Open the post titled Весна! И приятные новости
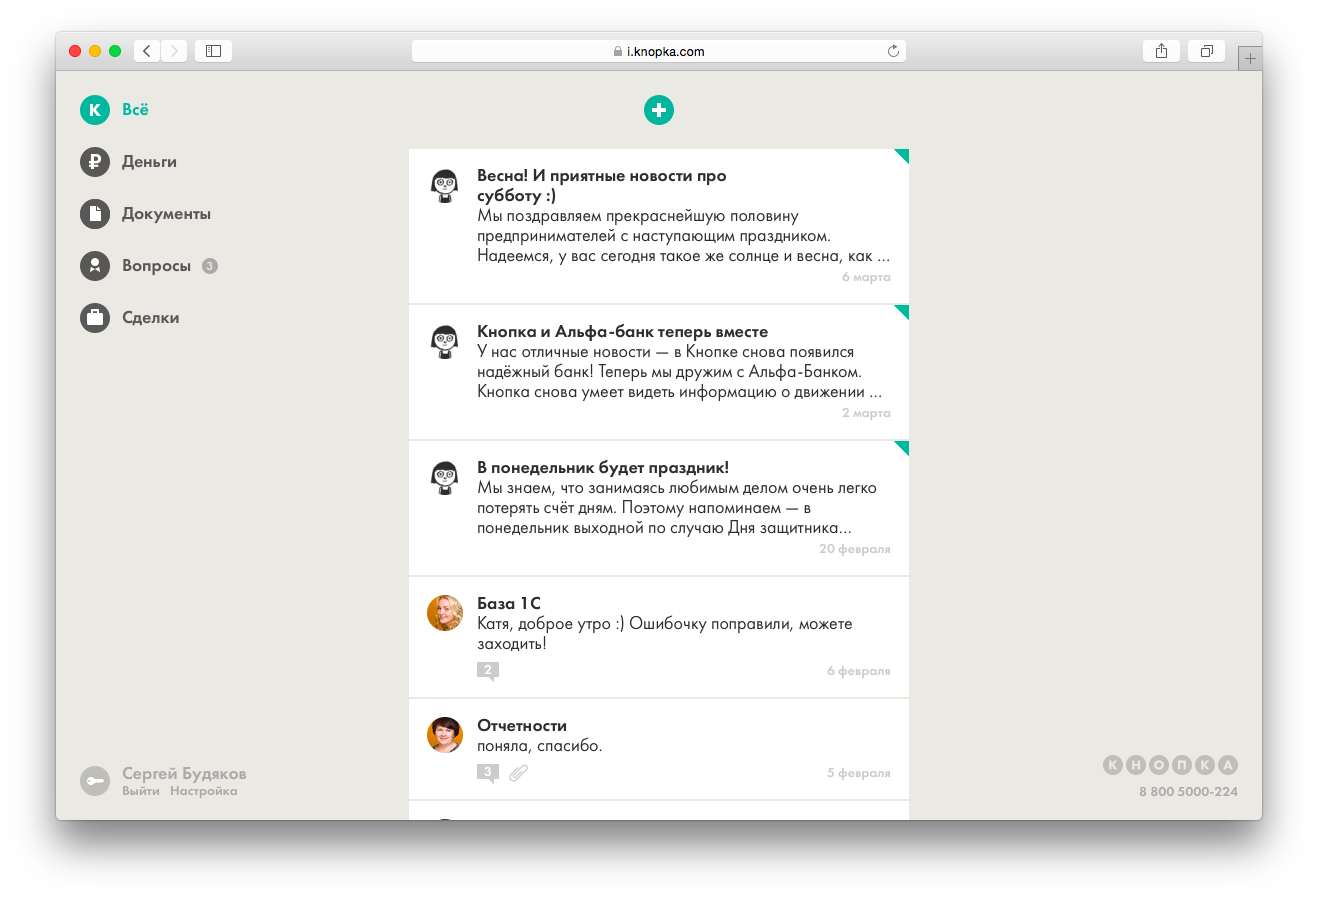The image size is (1318, 900). pyautogui.click(x=602, y=186)
